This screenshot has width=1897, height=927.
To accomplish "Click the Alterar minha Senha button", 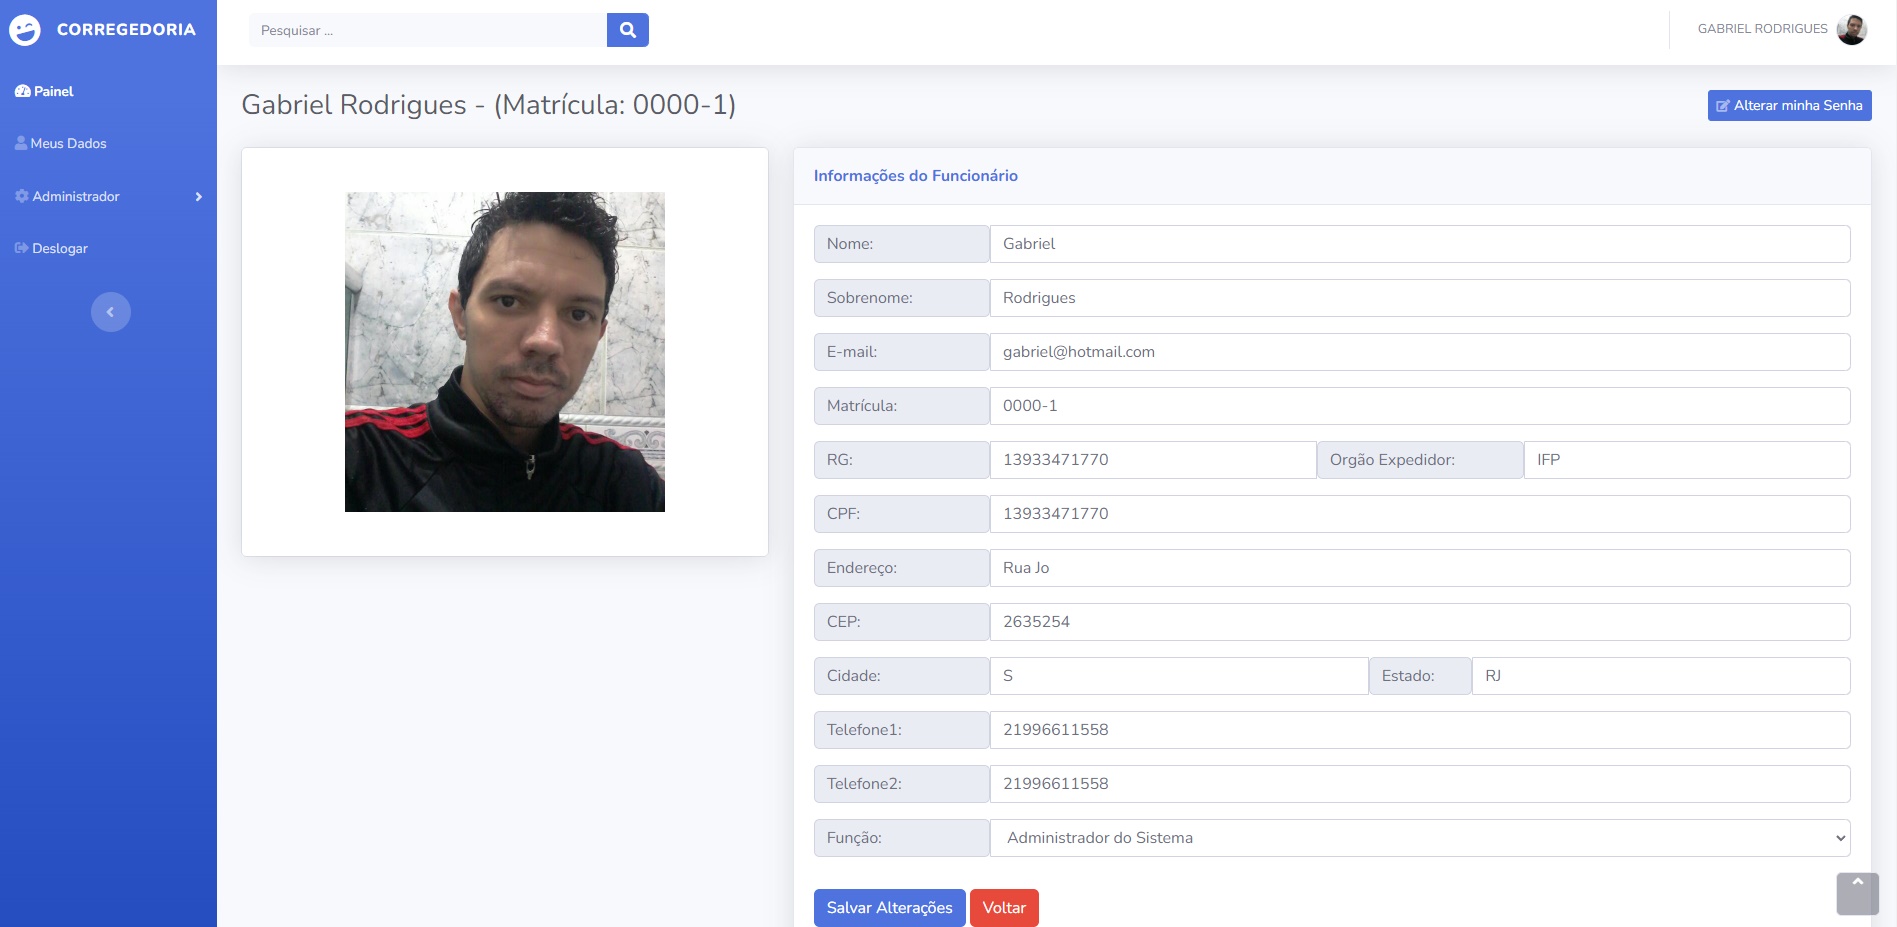I will pyautogui.click(x=1789, y=105).
